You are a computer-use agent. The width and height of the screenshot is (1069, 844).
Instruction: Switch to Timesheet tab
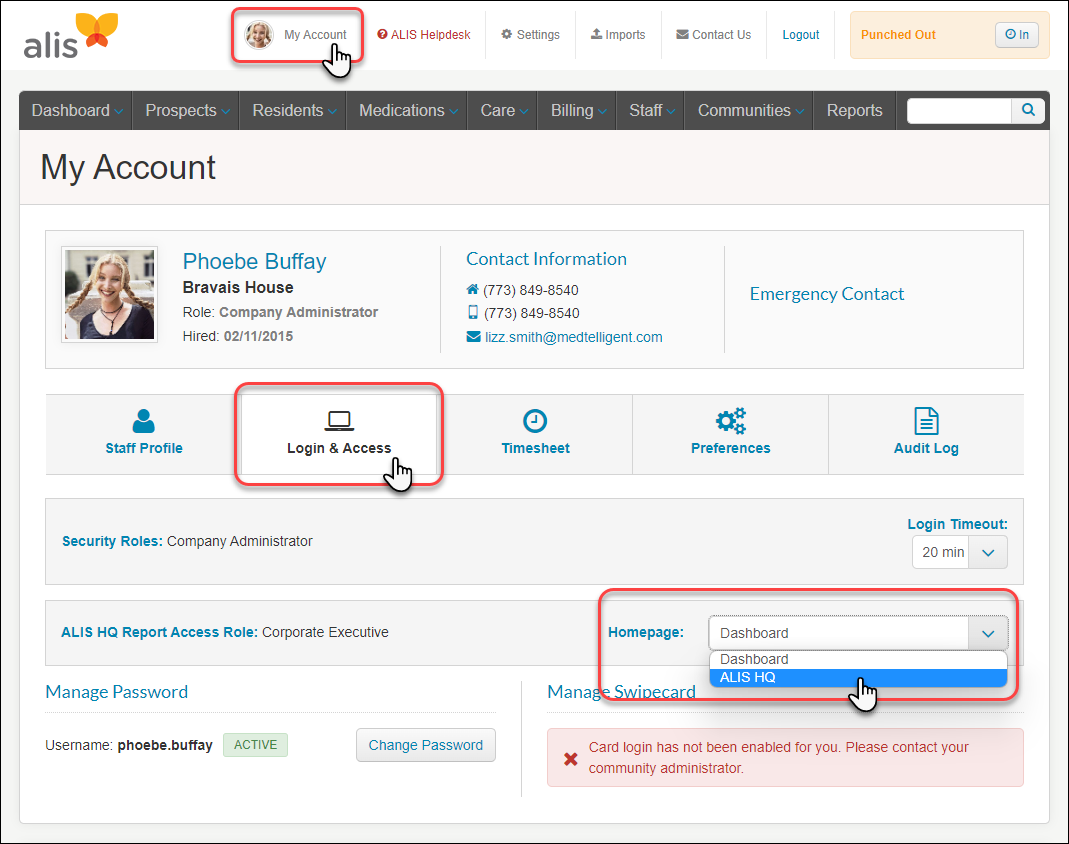coord(535,433)
